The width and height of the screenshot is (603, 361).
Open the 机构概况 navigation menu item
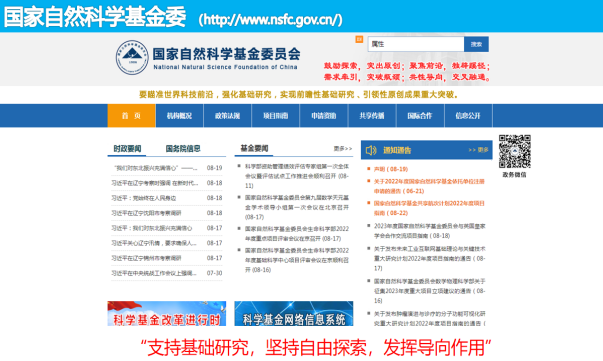click(x=179, y=116)
